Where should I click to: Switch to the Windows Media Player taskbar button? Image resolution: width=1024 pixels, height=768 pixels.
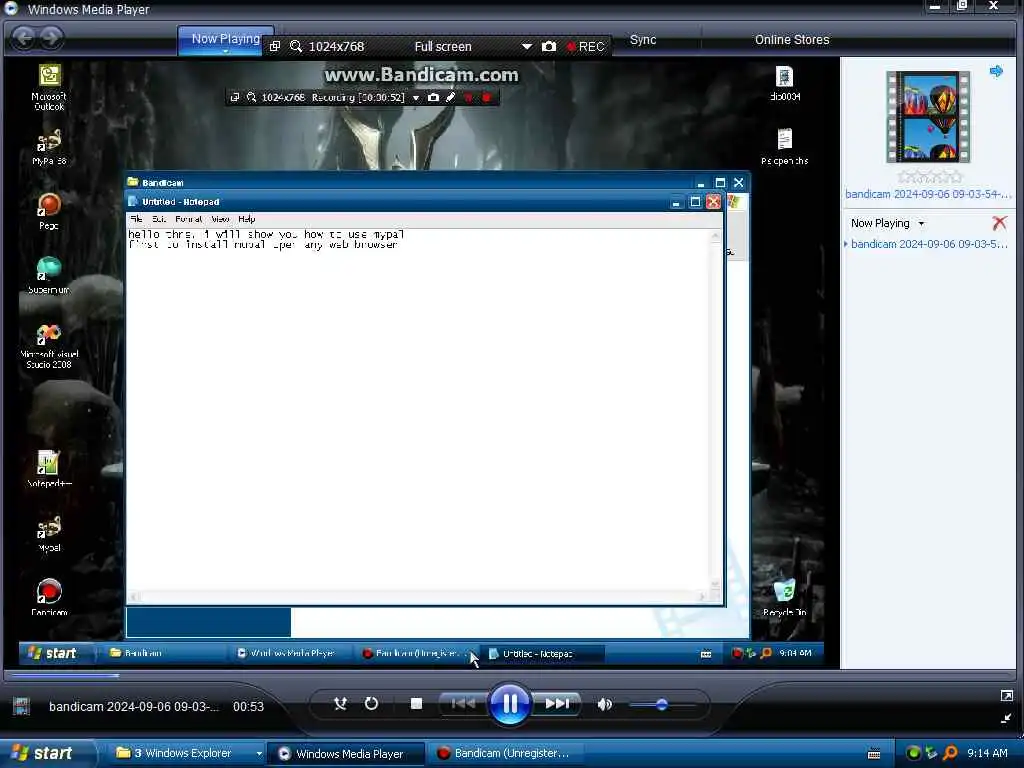click(347, 753)
